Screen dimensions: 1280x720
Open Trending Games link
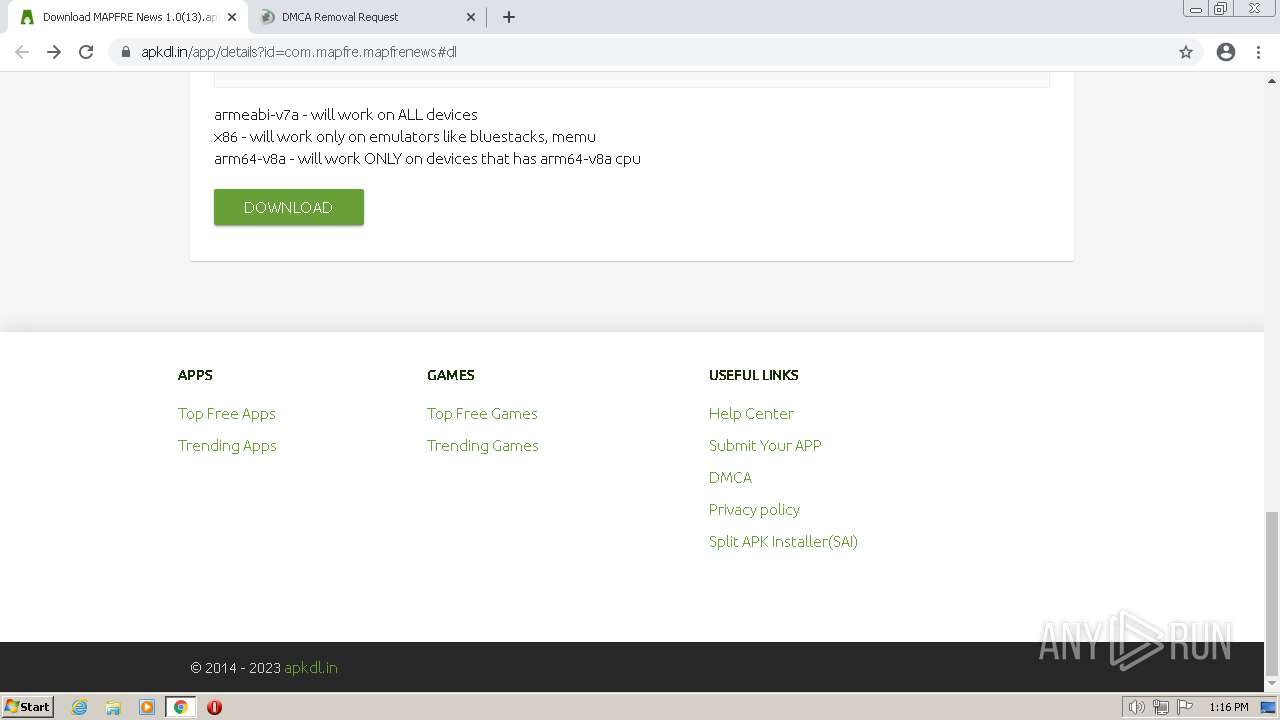tap(483, 445)
